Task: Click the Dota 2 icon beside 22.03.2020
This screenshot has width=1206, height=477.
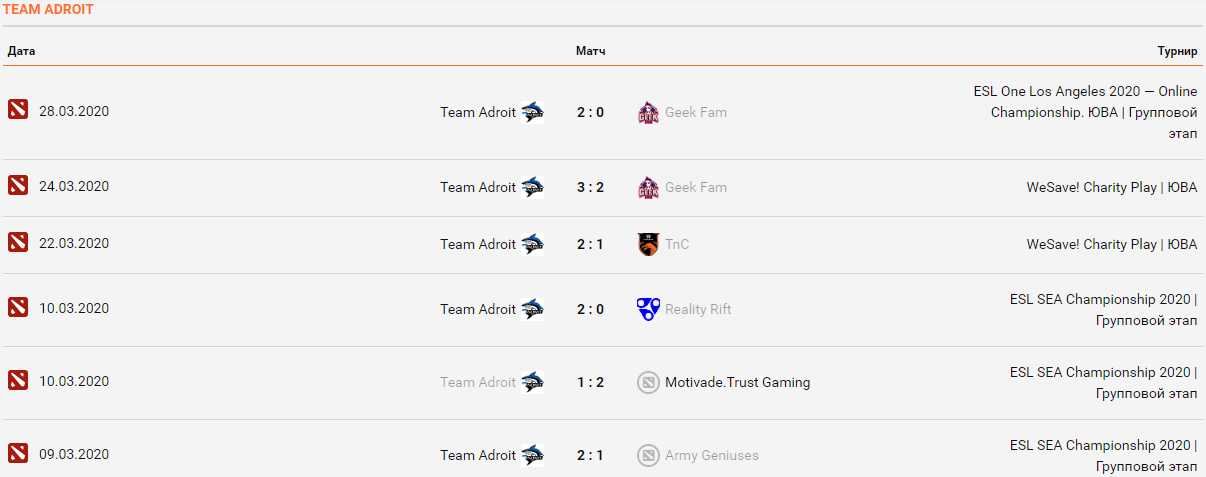Action: (x=18, y=243)
